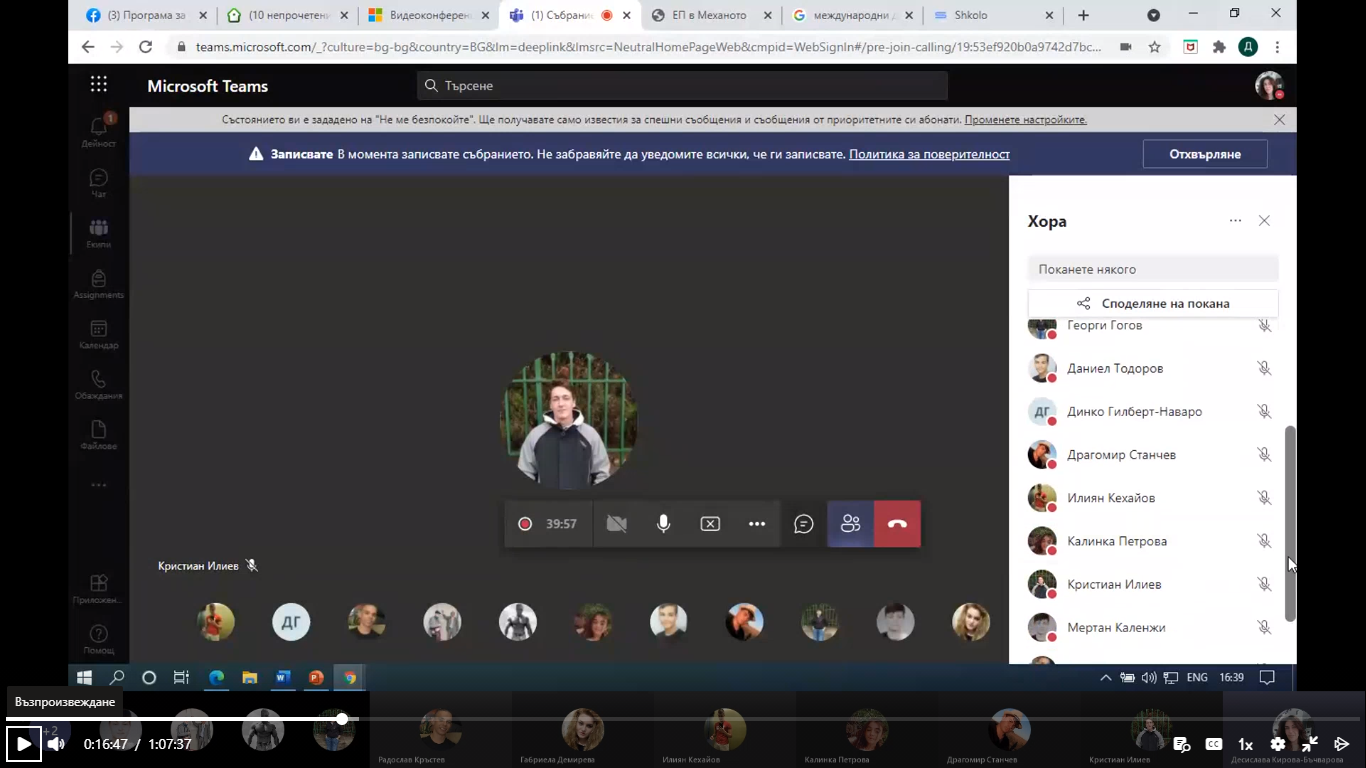Click the Teams search box
Viewport: 1366px width, 768px height.
(682, 86)
